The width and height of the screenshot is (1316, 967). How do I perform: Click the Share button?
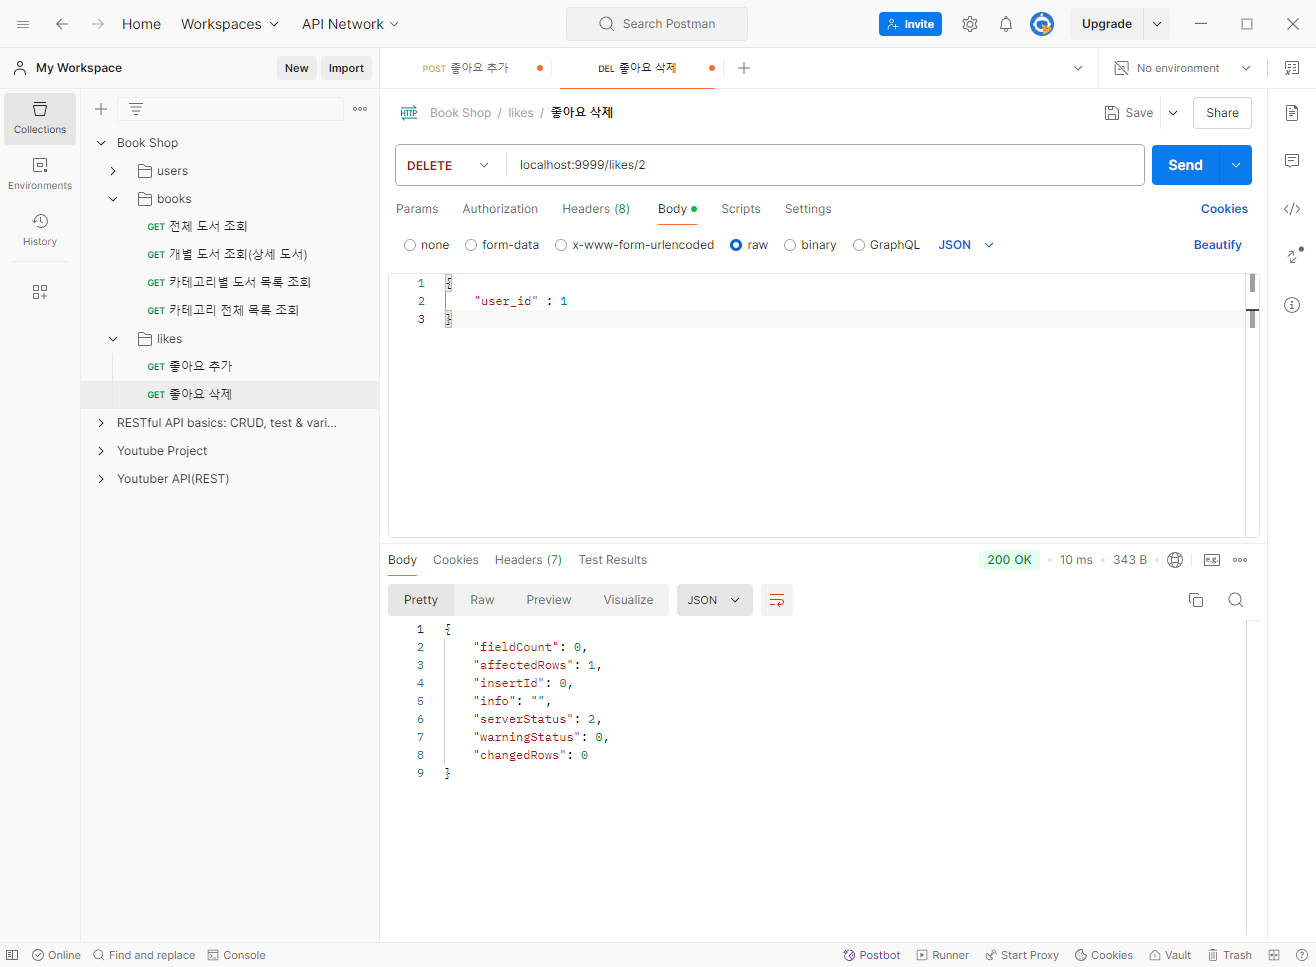pyautogui.click(x=1222, y=113)
